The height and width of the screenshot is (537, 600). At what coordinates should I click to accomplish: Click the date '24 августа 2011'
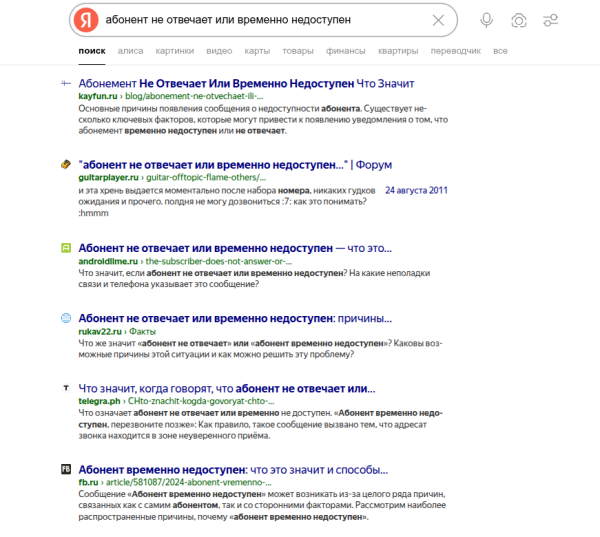pyautogui.click(x=416, y=190)
